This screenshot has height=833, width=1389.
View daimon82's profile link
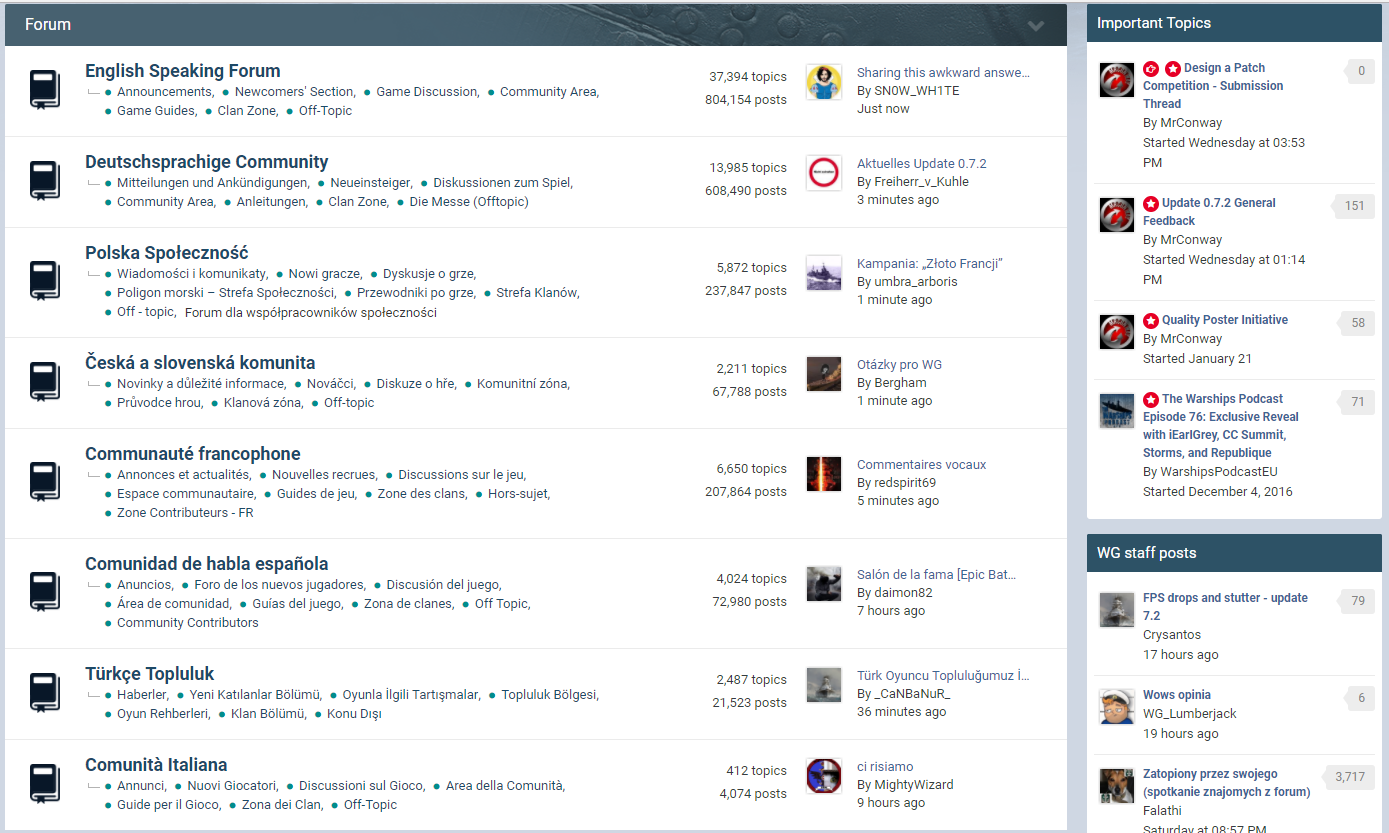(903, 593)
